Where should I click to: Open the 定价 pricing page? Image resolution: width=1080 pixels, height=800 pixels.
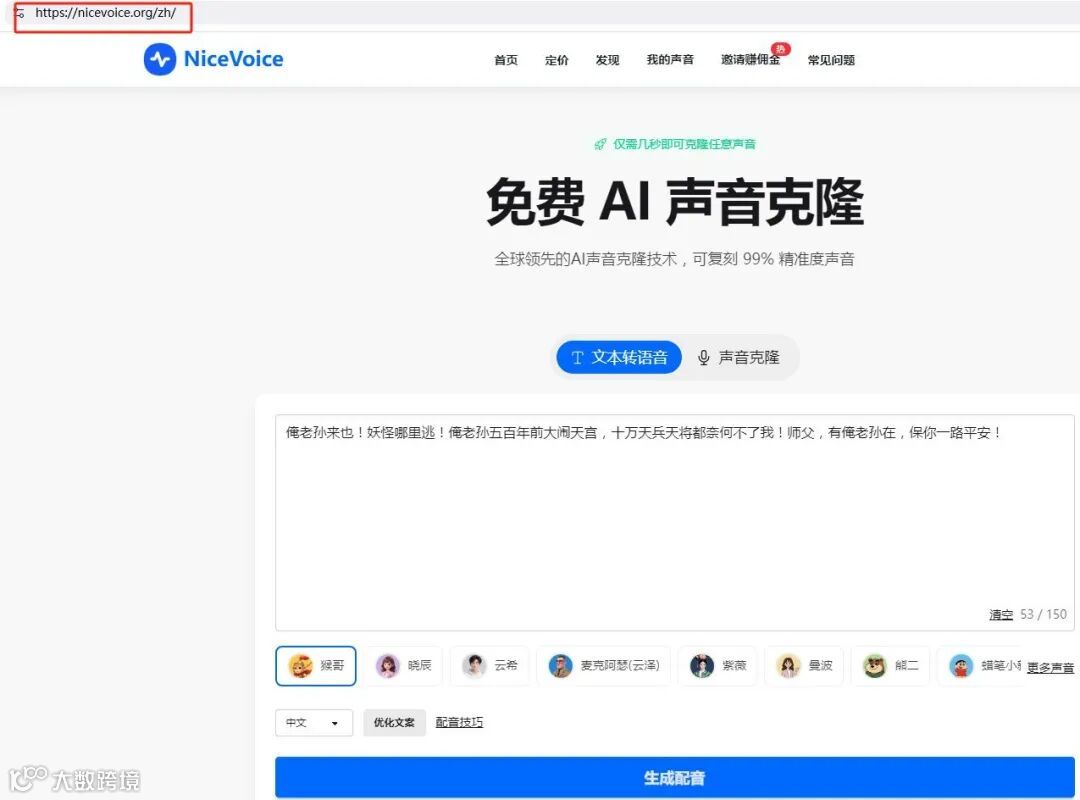point(557,60)
